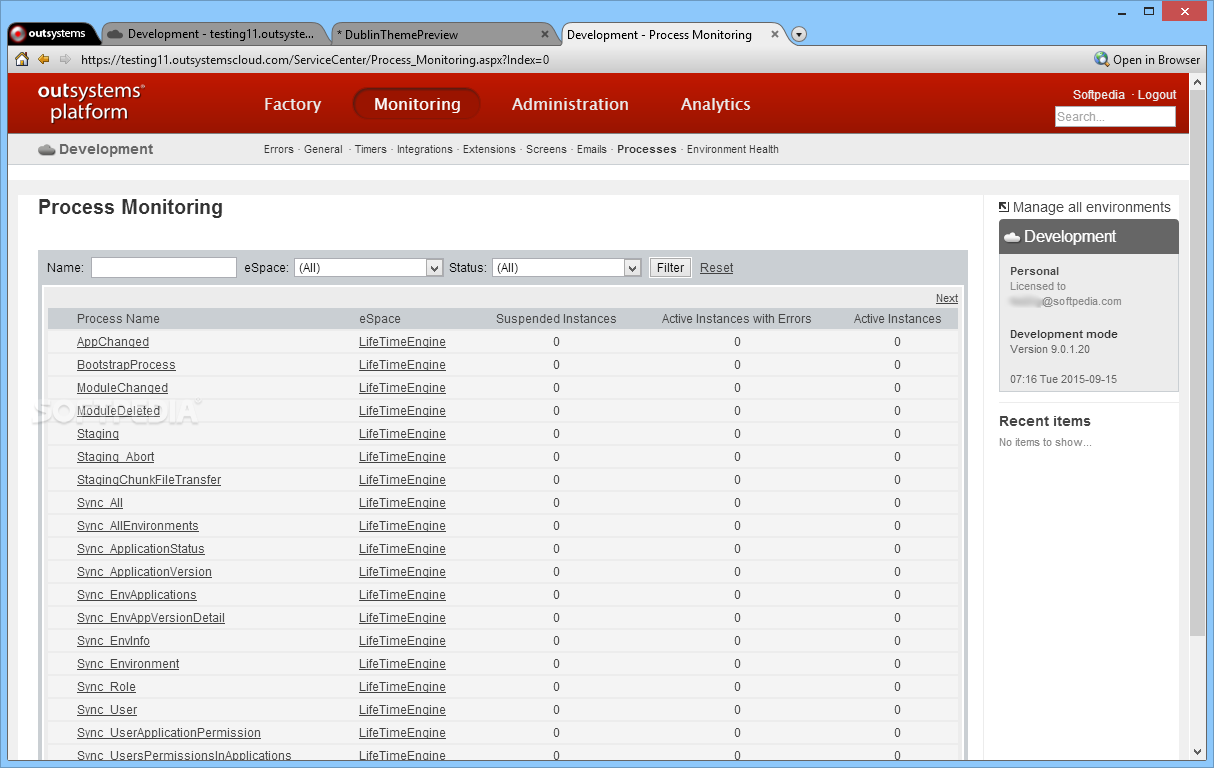1214x768 pixels.
Task: Open the Sync_EnvAppVersionDetail process
Action: 151,618
